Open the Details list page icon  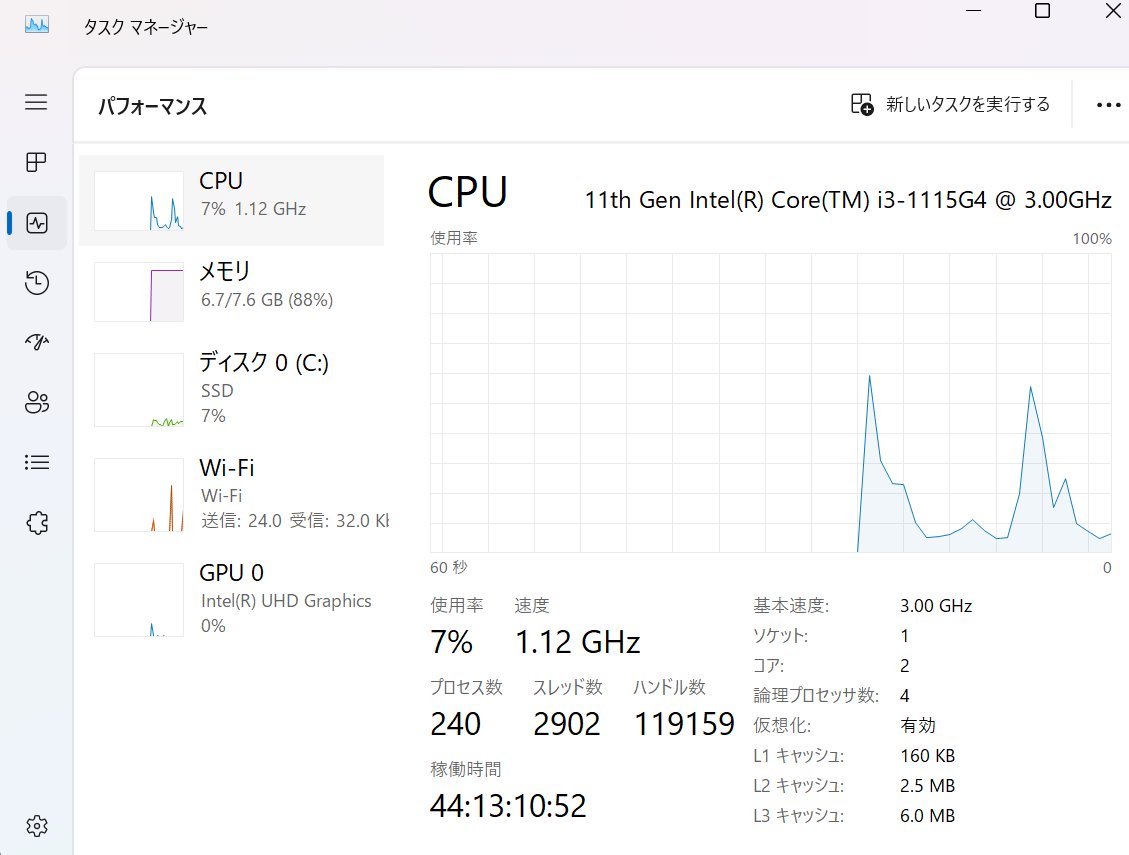[x=37, y=462]
